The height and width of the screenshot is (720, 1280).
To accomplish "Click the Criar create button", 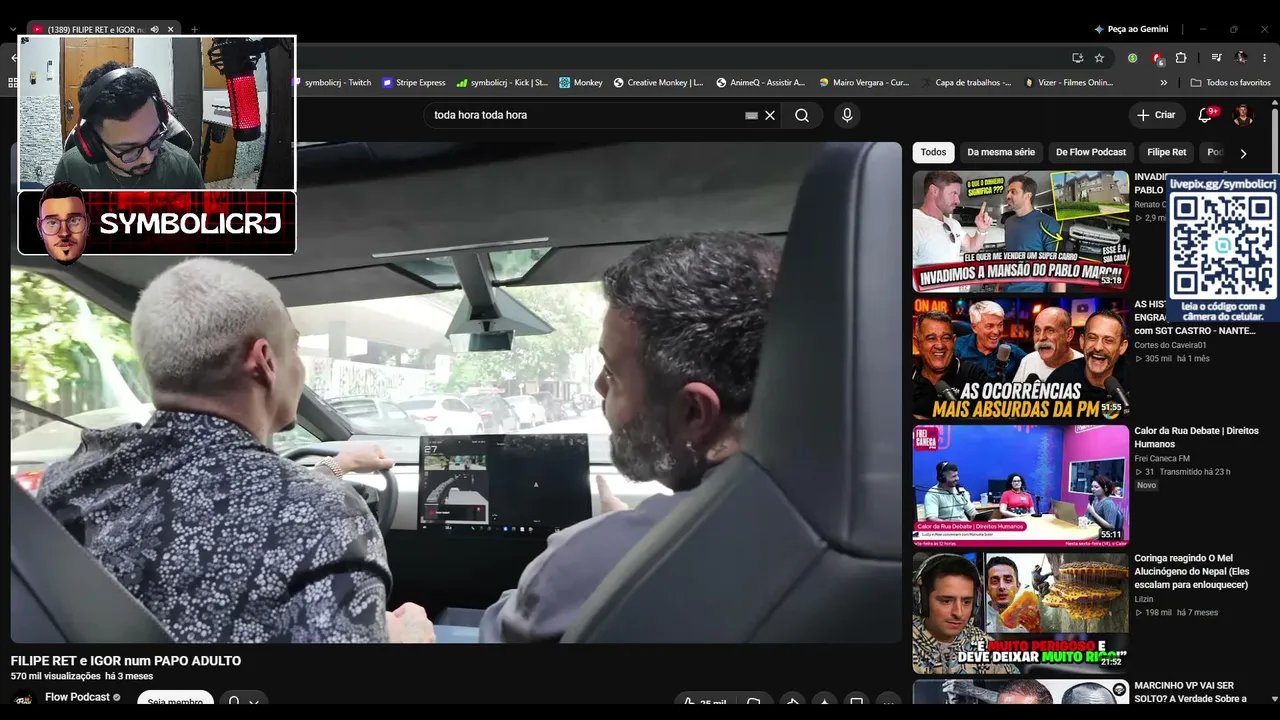I will pos(1156,115).
